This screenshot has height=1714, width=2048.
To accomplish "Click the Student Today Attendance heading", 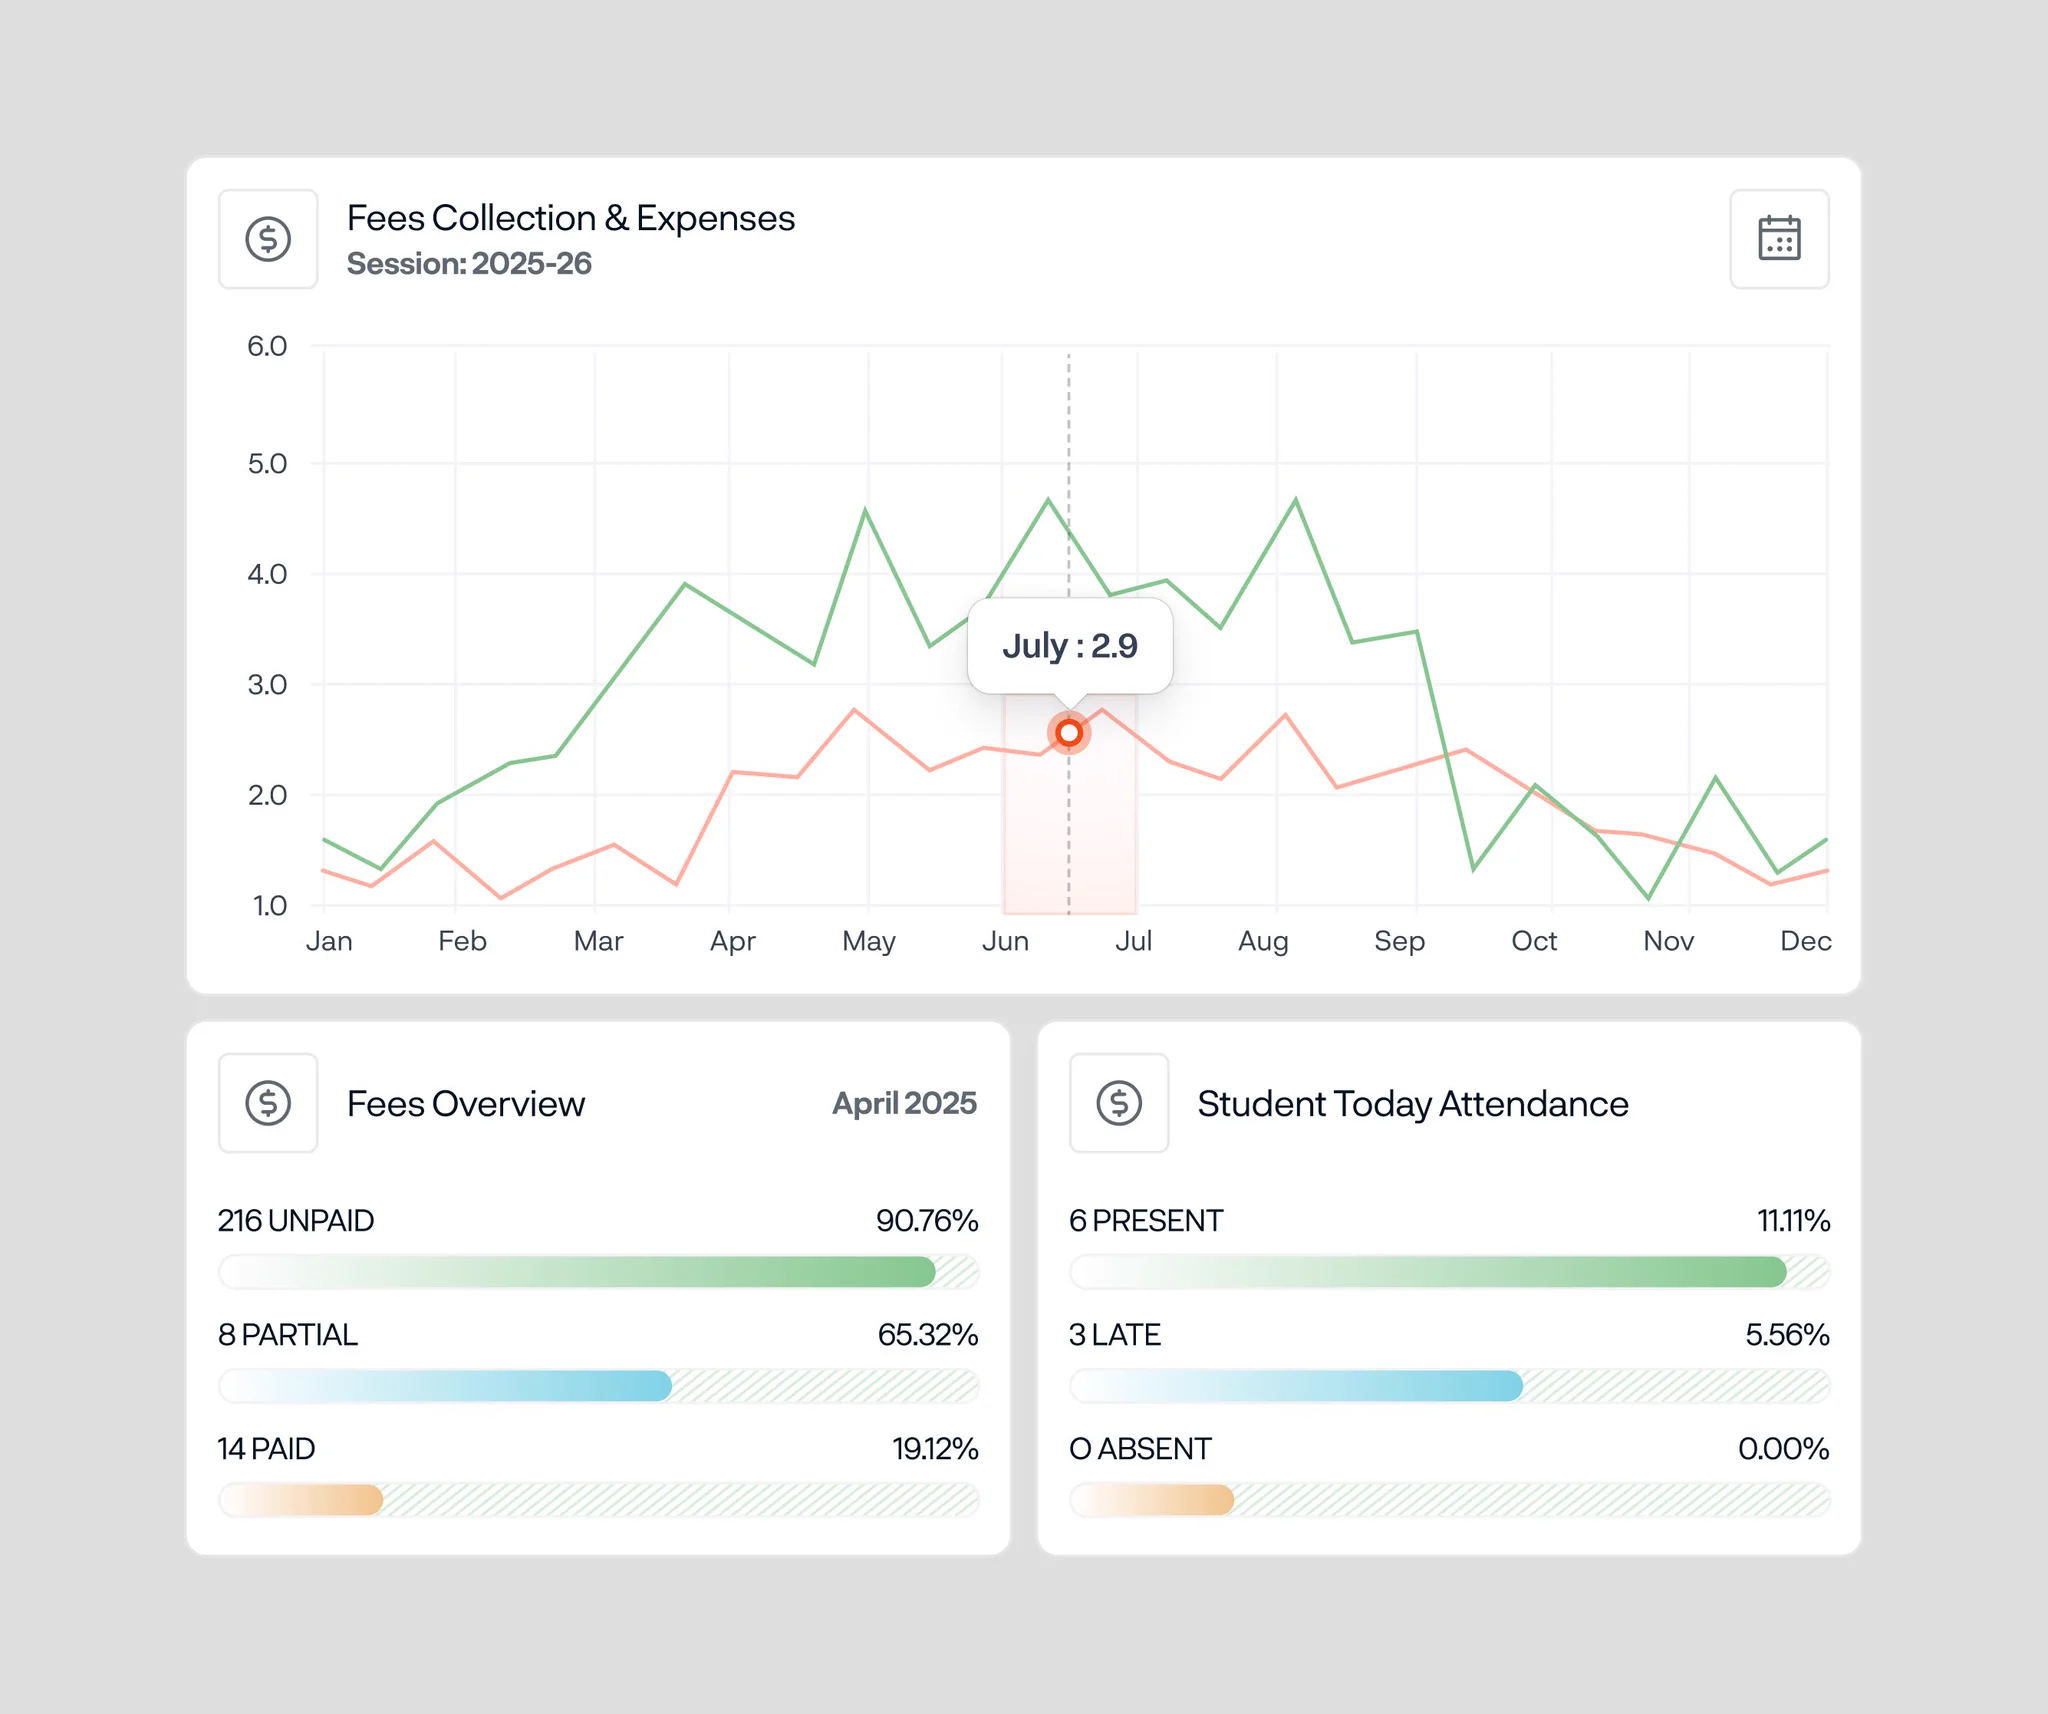I will [1413, 1104].
